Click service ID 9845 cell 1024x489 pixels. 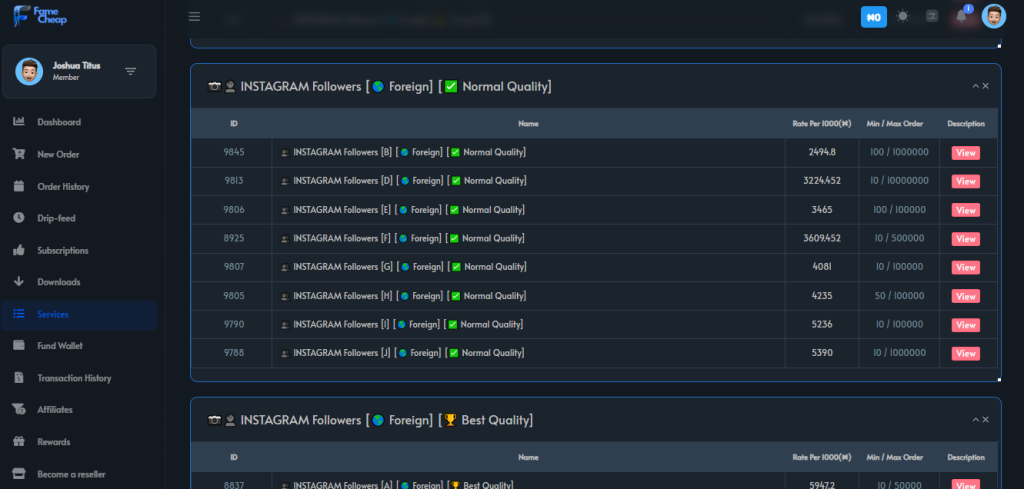point(233,152)
